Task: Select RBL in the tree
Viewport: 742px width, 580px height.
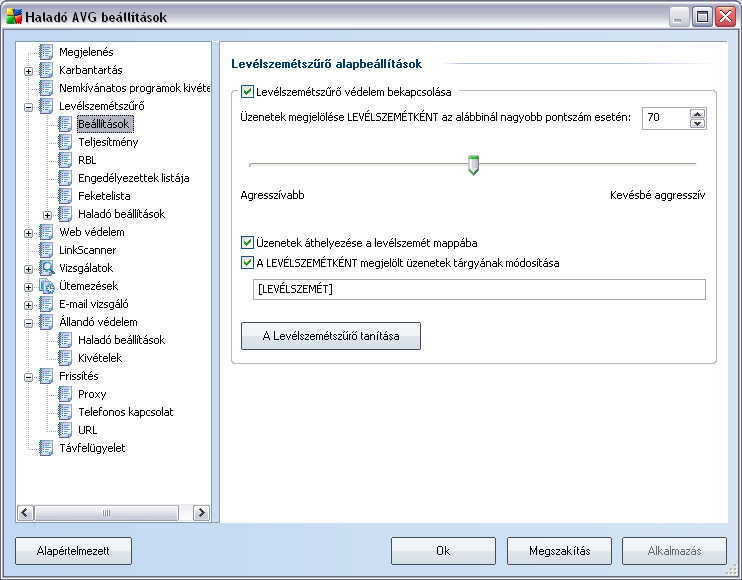Action: 87,160
